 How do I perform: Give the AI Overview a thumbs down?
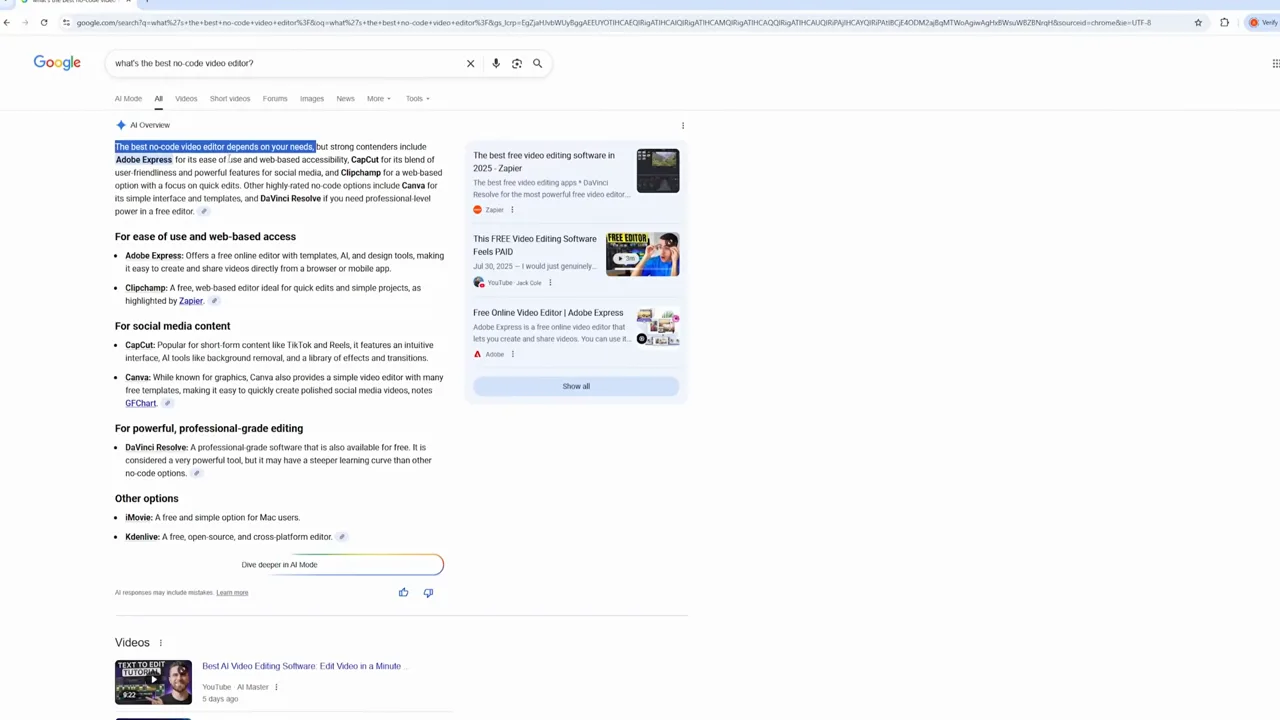point(428,593)
